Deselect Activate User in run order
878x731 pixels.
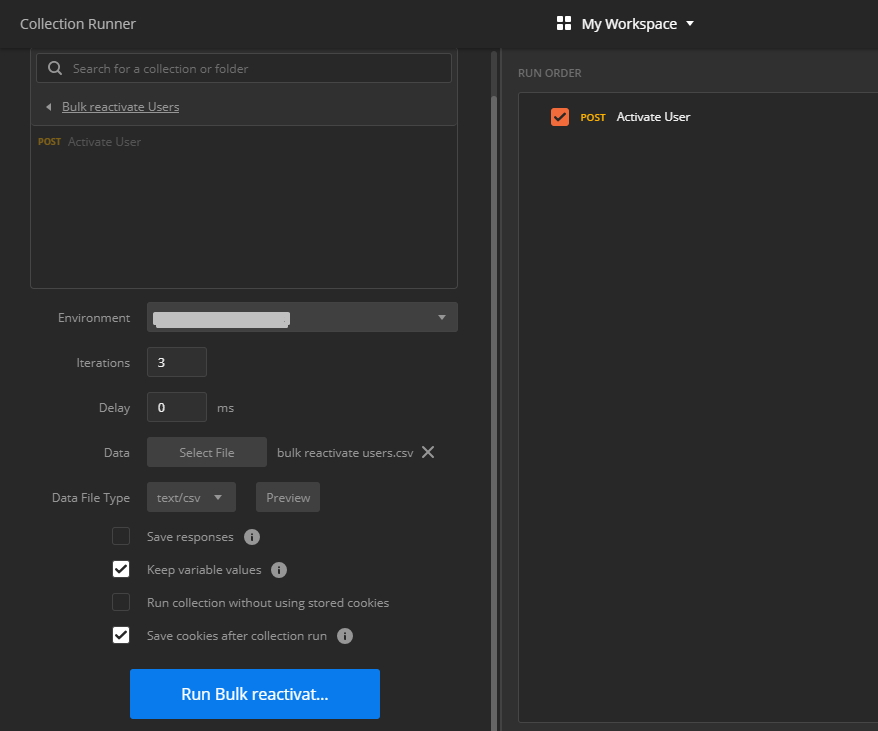click(560, 117)
